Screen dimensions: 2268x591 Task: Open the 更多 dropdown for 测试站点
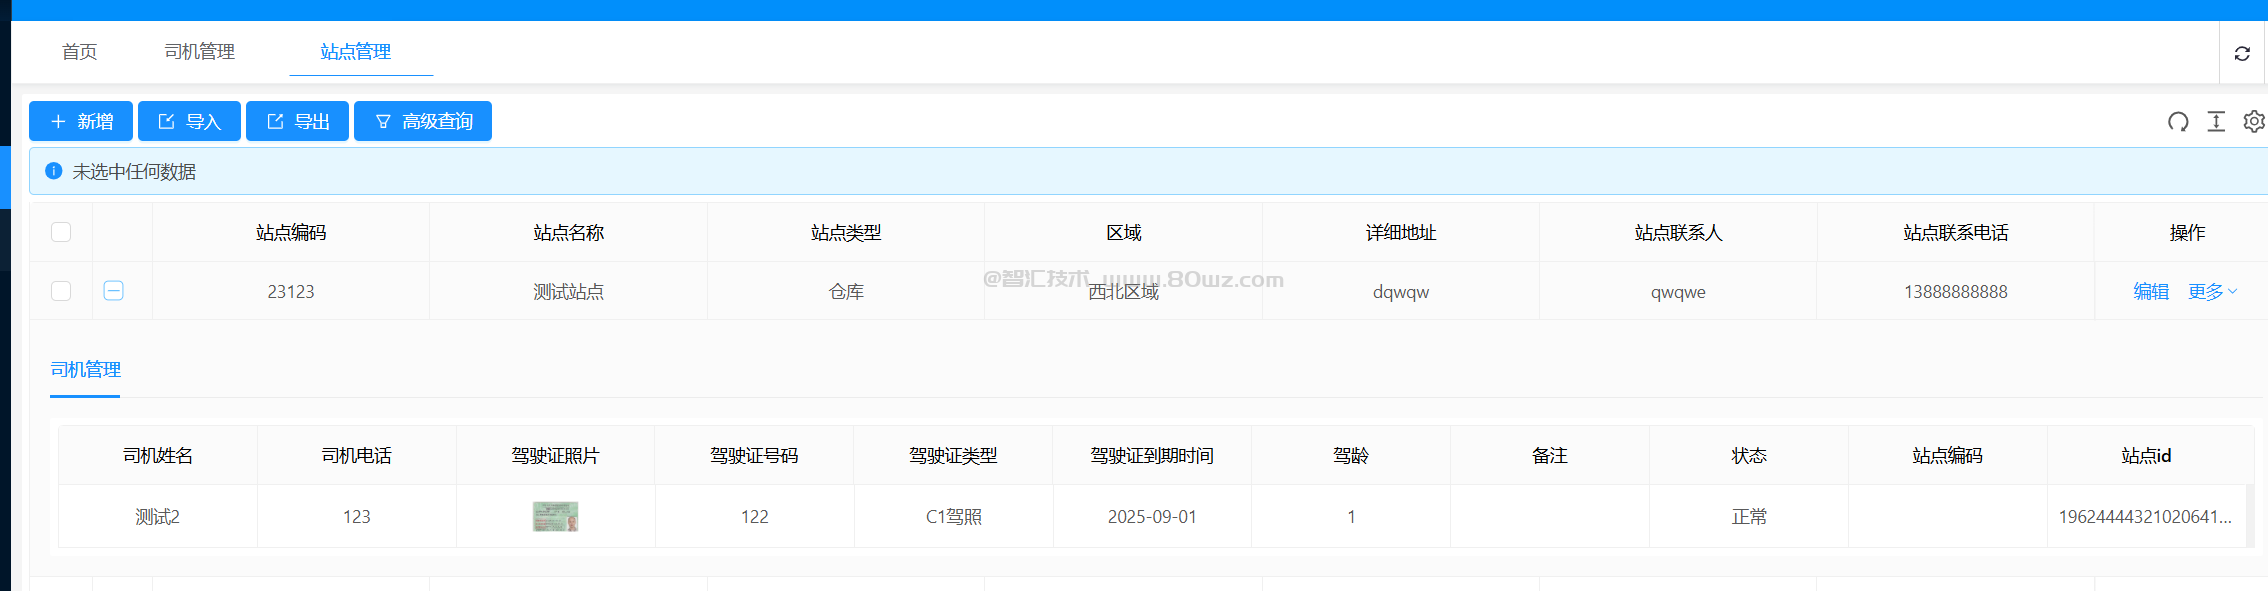[2212, 292]
